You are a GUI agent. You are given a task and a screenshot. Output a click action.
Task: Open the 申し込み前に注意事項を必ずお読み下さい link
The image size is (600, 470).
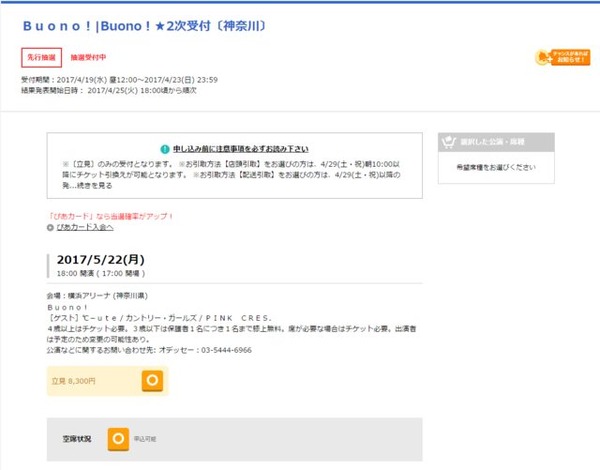(x=241, y=149)
